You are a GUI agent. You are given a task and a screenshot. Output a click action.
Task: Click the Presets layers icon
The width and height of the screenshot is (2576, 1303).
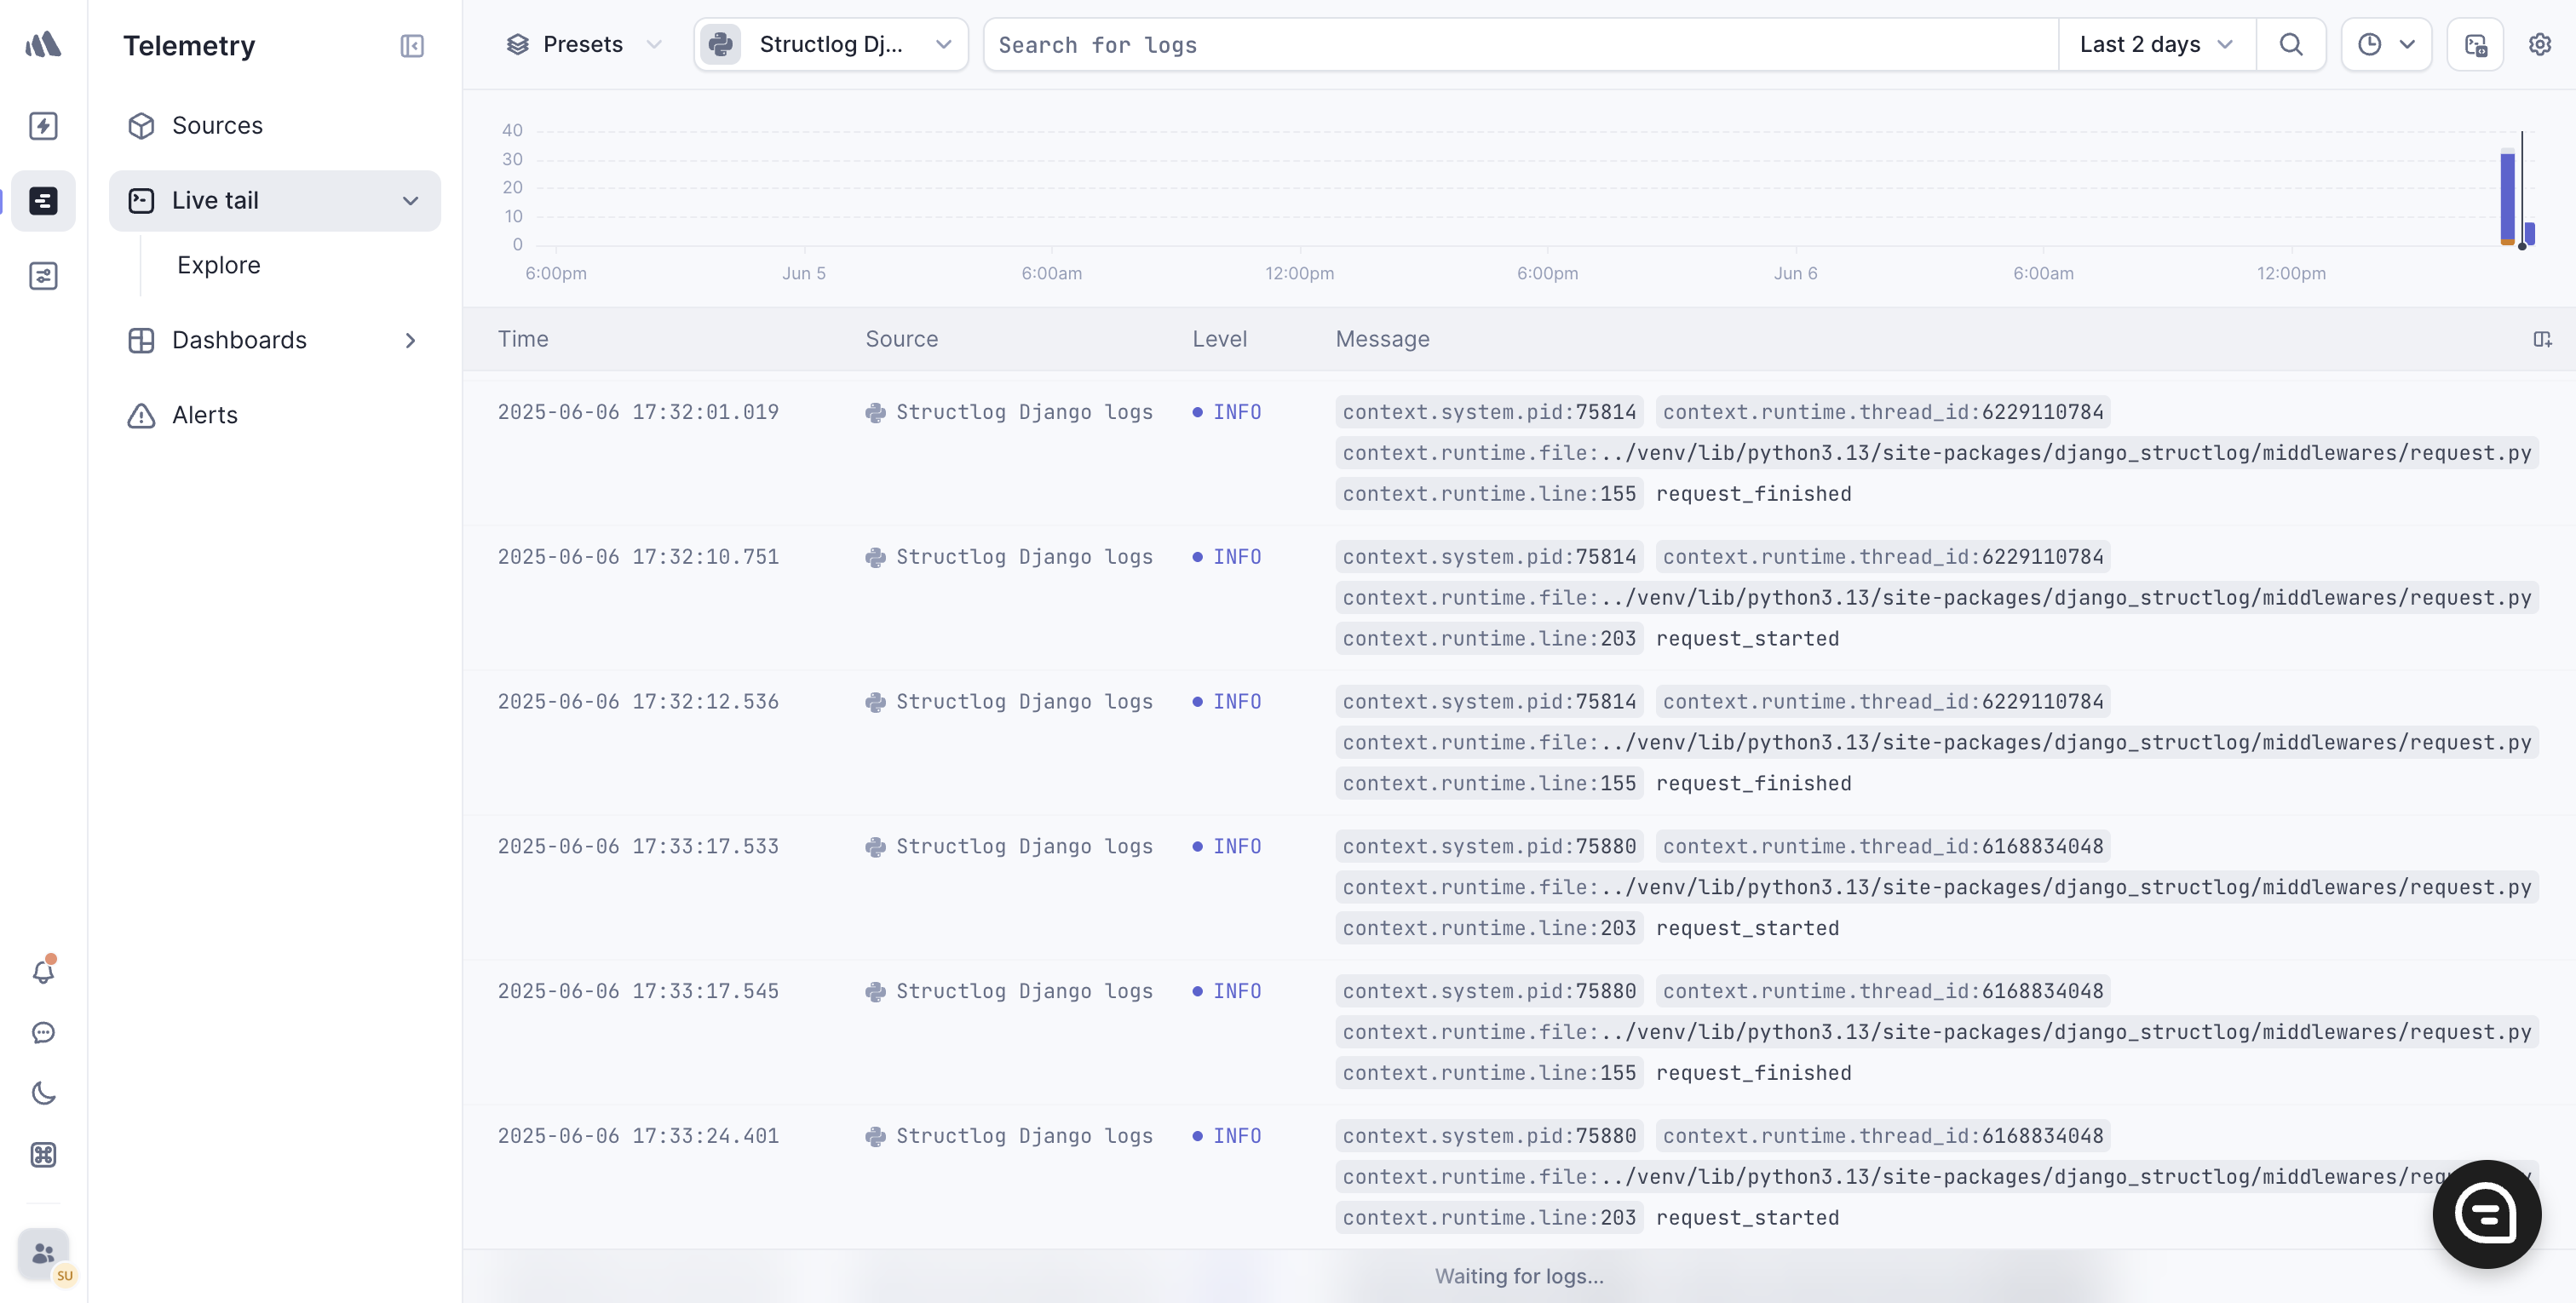(x=517, y=44)
